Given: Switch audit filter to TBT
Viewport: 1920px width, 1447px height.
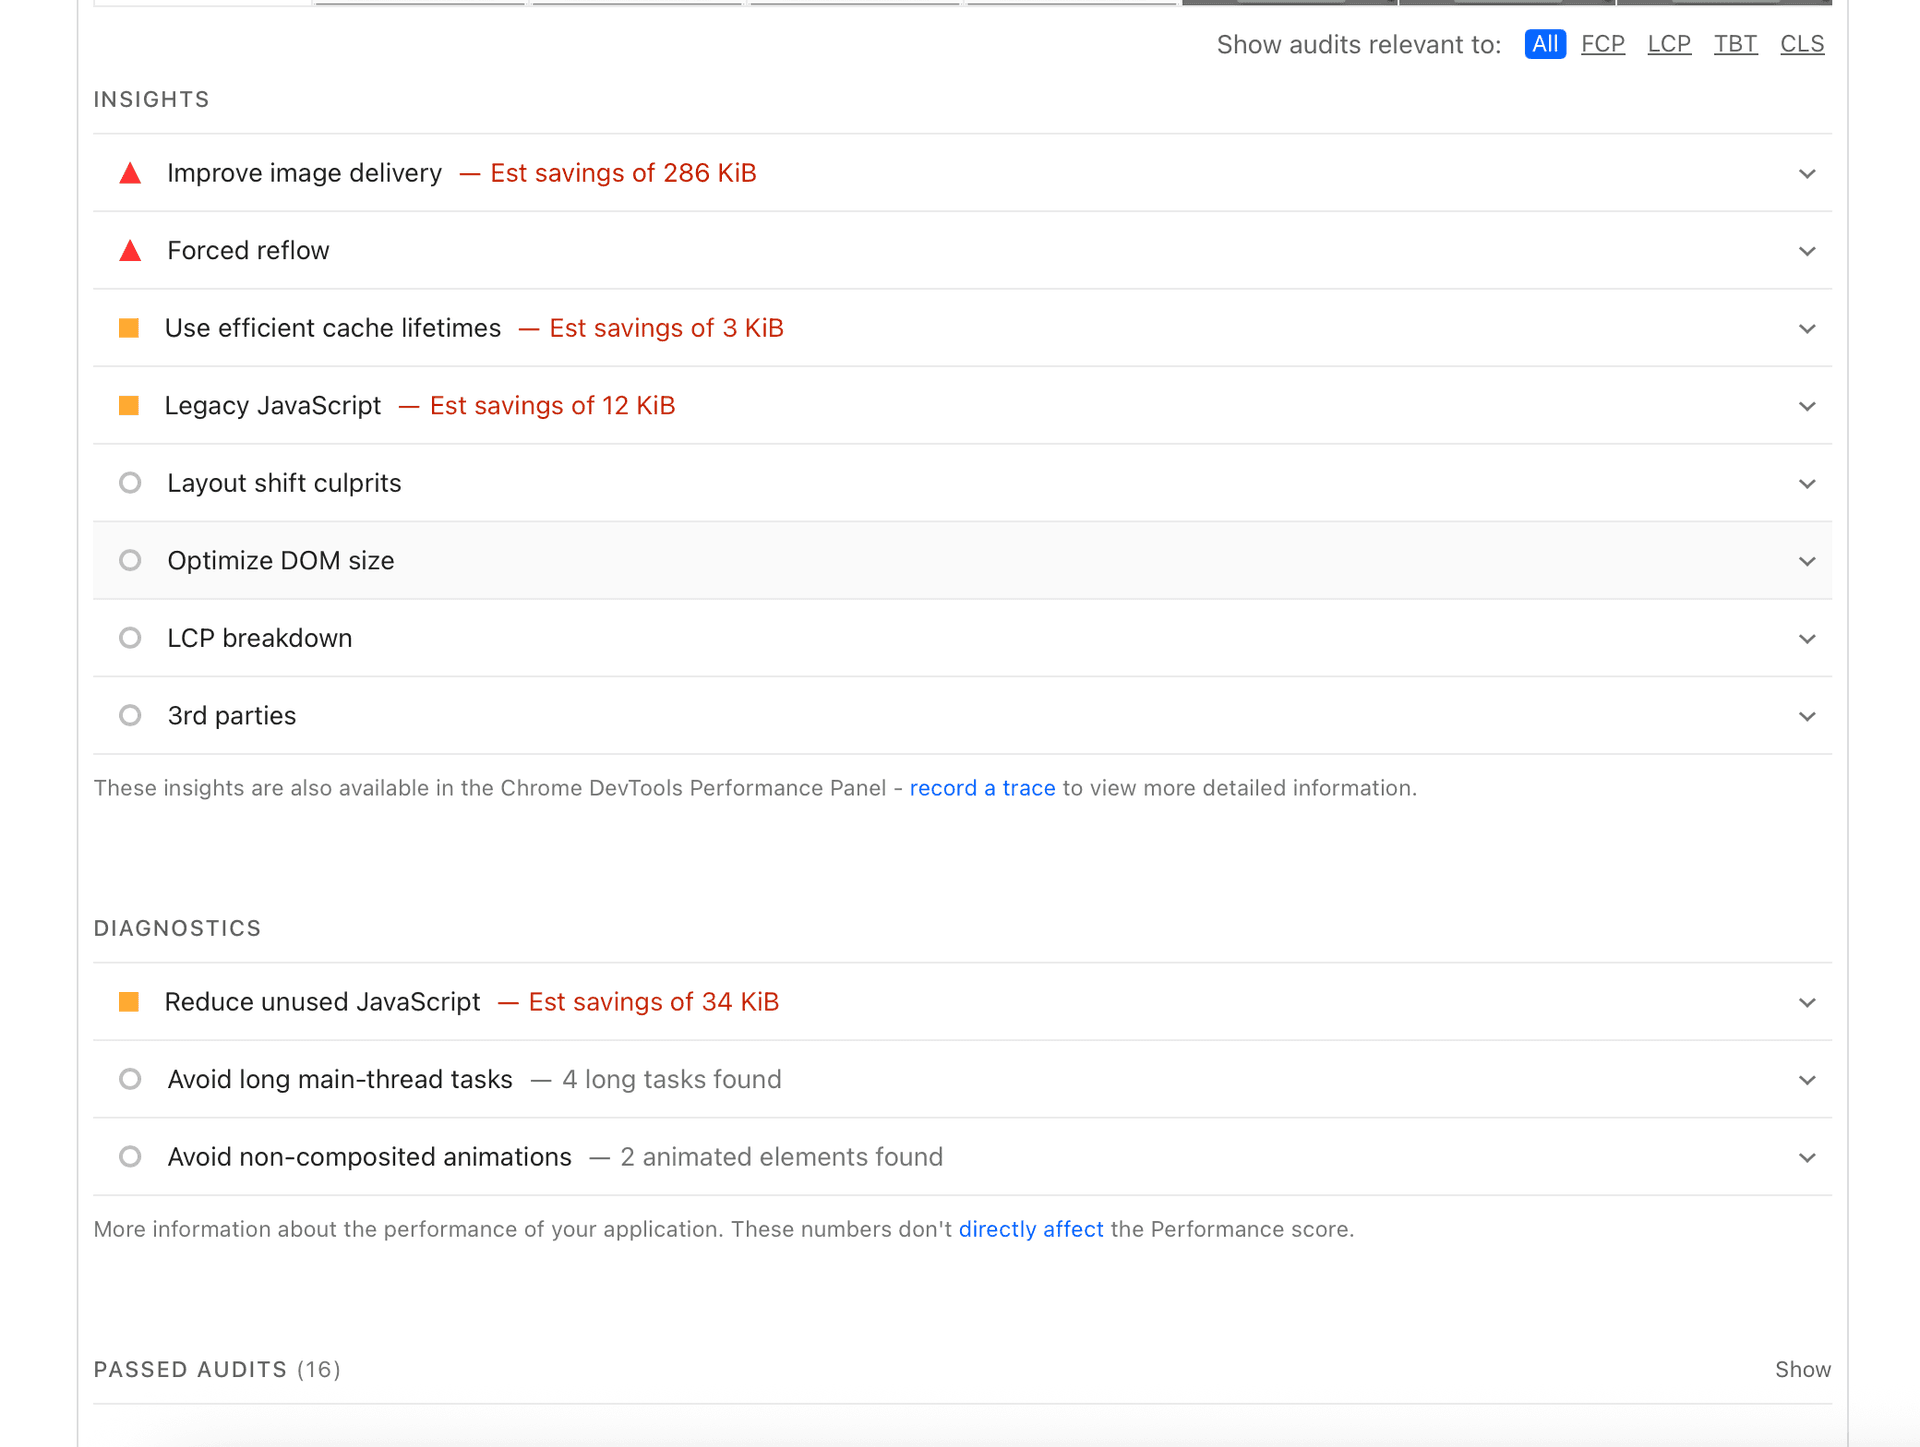Looking at the screenshot, I should [x=1735, y=44].
